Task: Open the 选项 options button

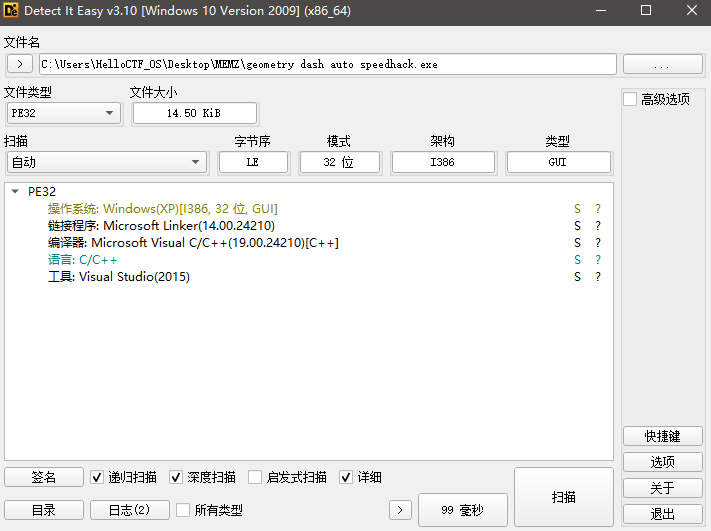Action: tap(662, 462)
